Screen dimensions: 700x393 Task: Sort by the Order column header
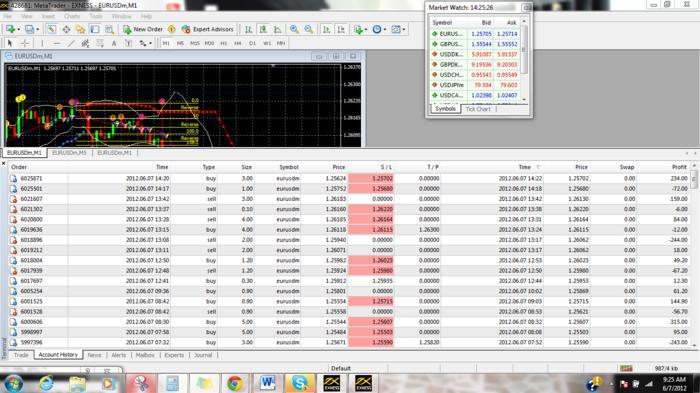coord(19,167)
